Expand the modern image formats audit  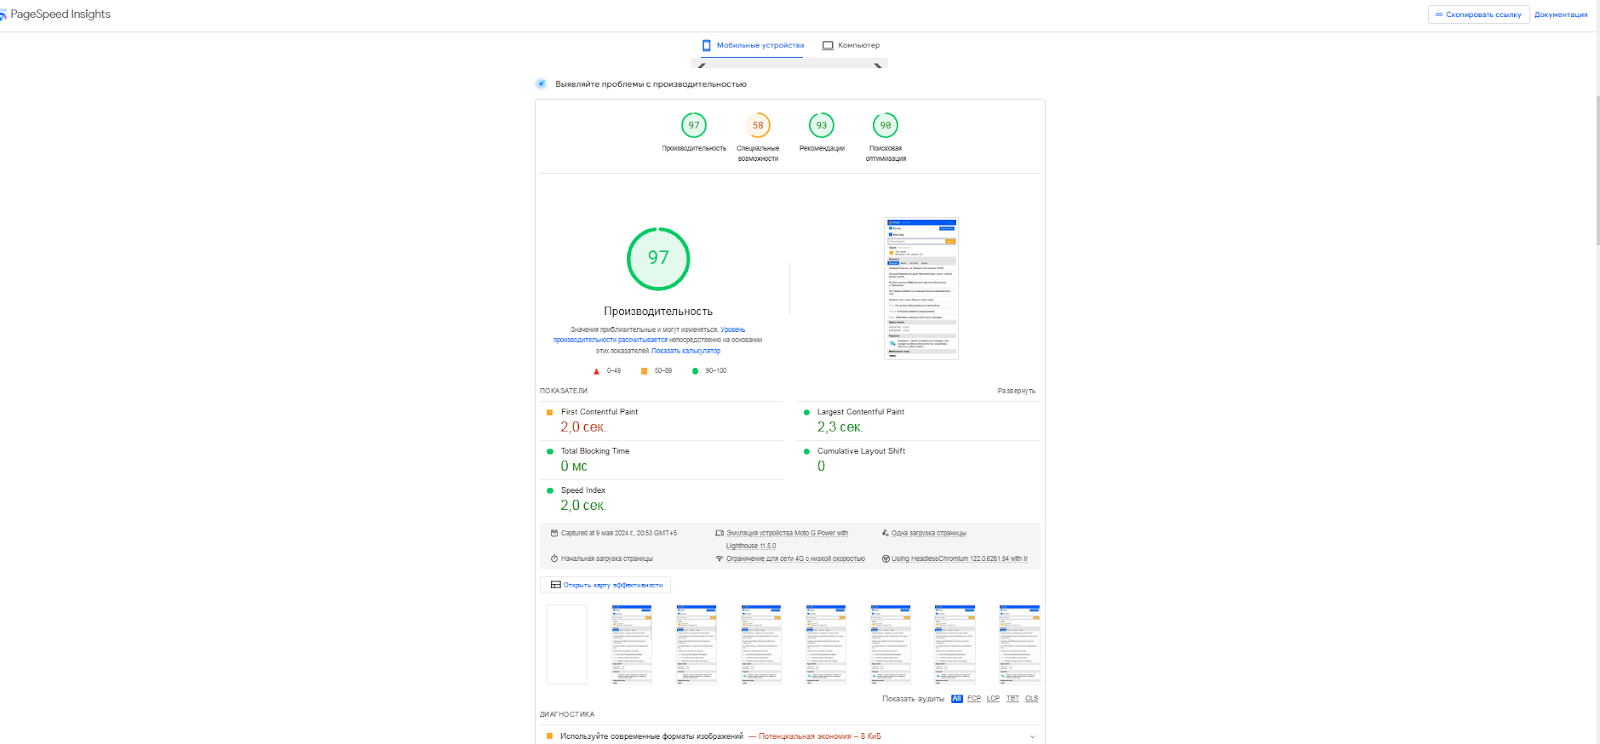(1032, 737)
